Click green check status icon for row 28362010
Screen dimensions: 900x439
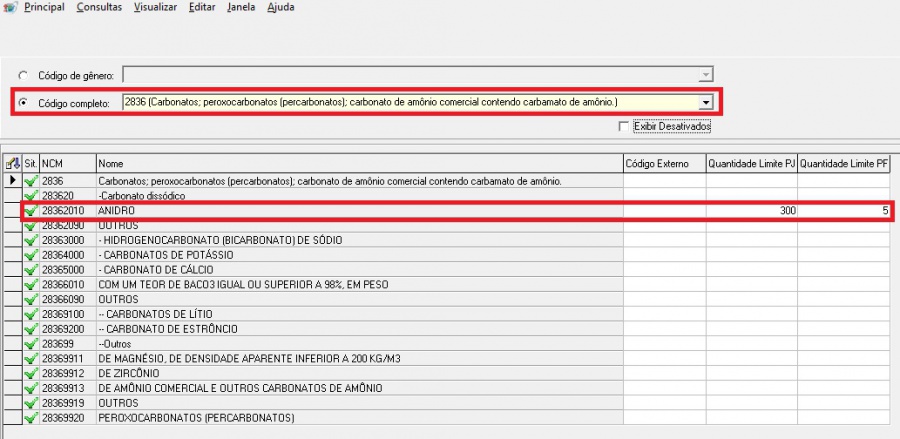pos(31,211)
